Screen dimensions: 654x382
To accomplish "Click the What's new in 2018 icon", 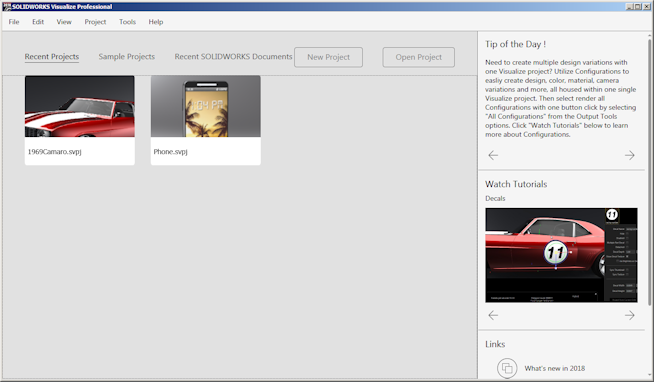I will coord(507,368).
